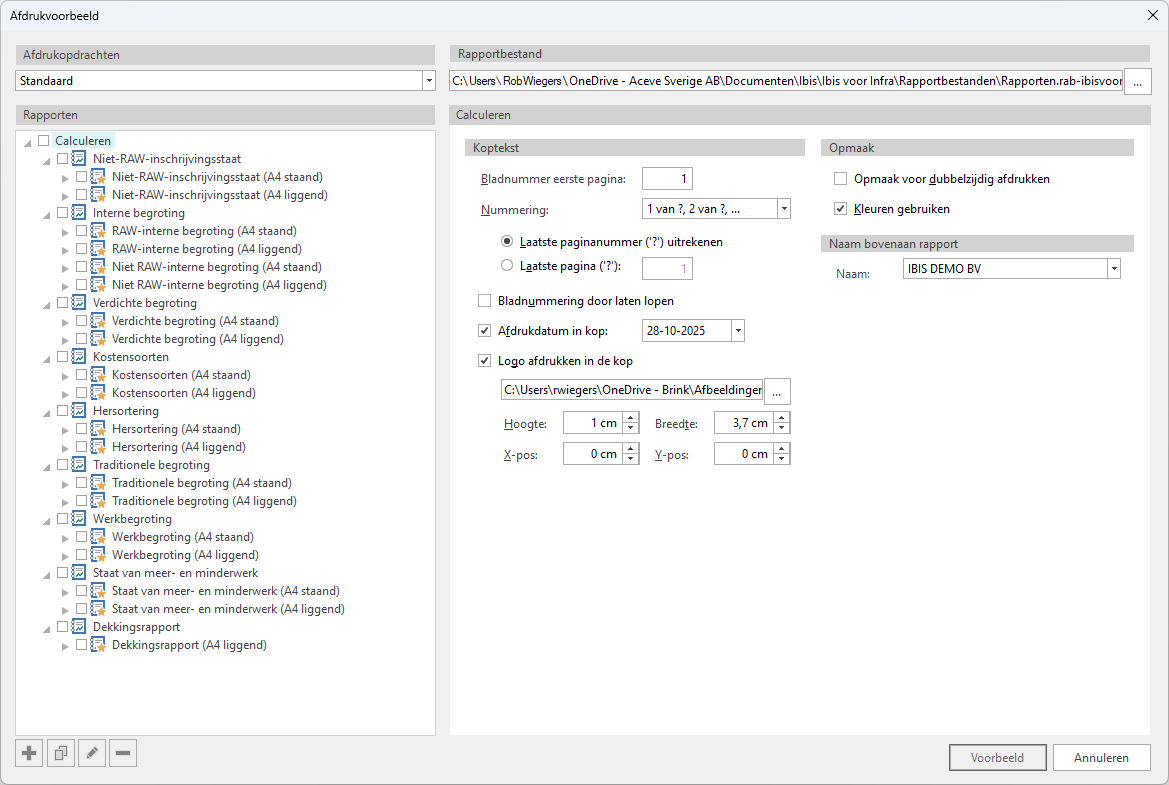
Task: Select Hersortering (A4 liggend) tree item
Action: [178, 447]
